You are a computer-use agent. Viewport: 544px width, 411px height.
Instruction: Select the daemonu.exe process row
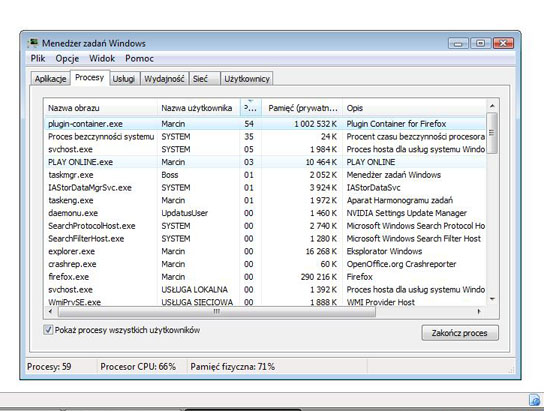pyautogui.click(x=265, y=213)
